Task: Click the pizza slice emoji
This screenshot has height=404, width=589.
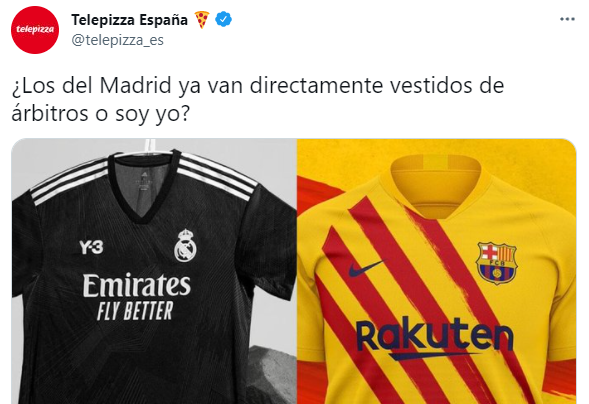Action: coord(202,20)
